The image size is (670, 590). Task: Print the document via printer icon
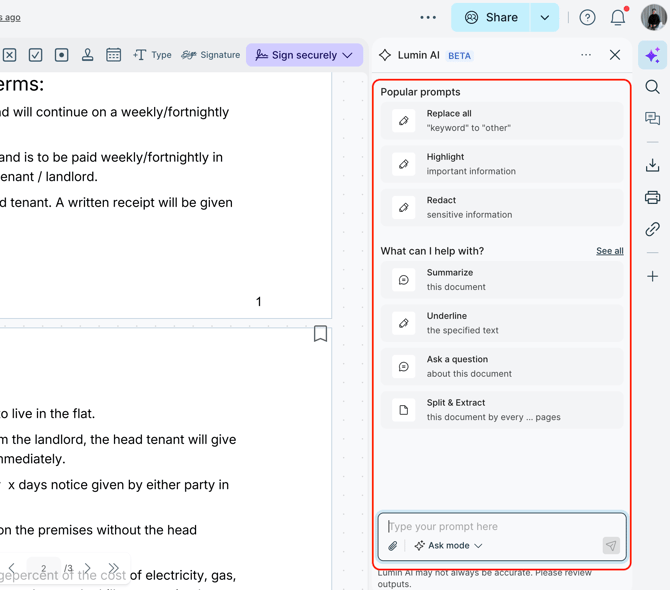[x=652, y=197]
